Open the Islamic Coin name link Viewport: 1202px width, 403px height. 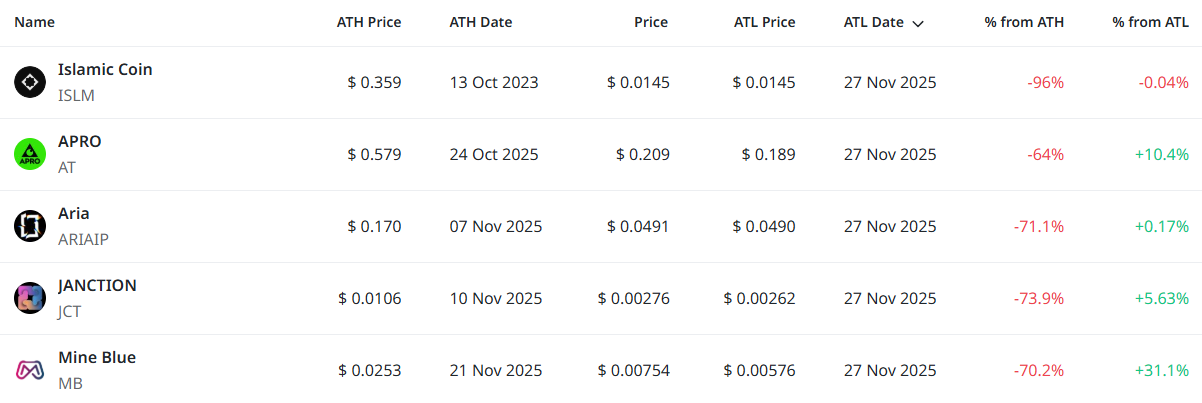click(x=105, y=70)
